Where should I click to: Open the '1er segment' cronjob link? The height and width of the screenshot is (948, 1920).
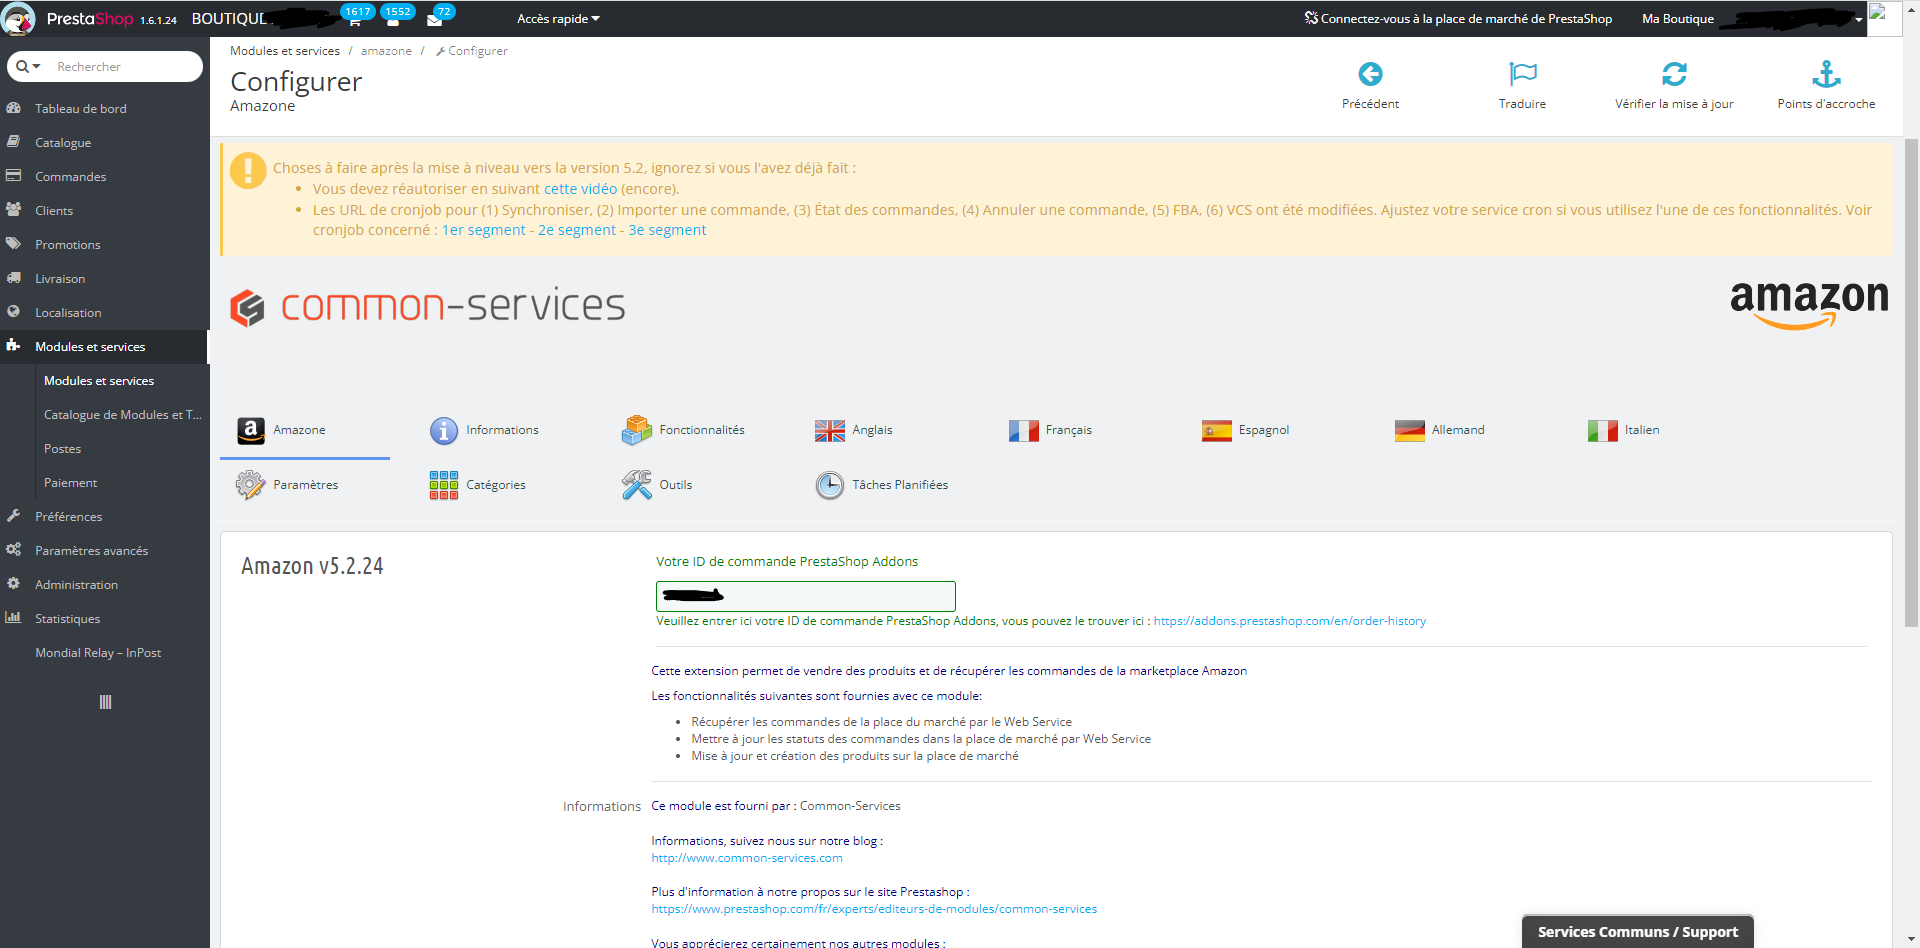pos(484,230)
